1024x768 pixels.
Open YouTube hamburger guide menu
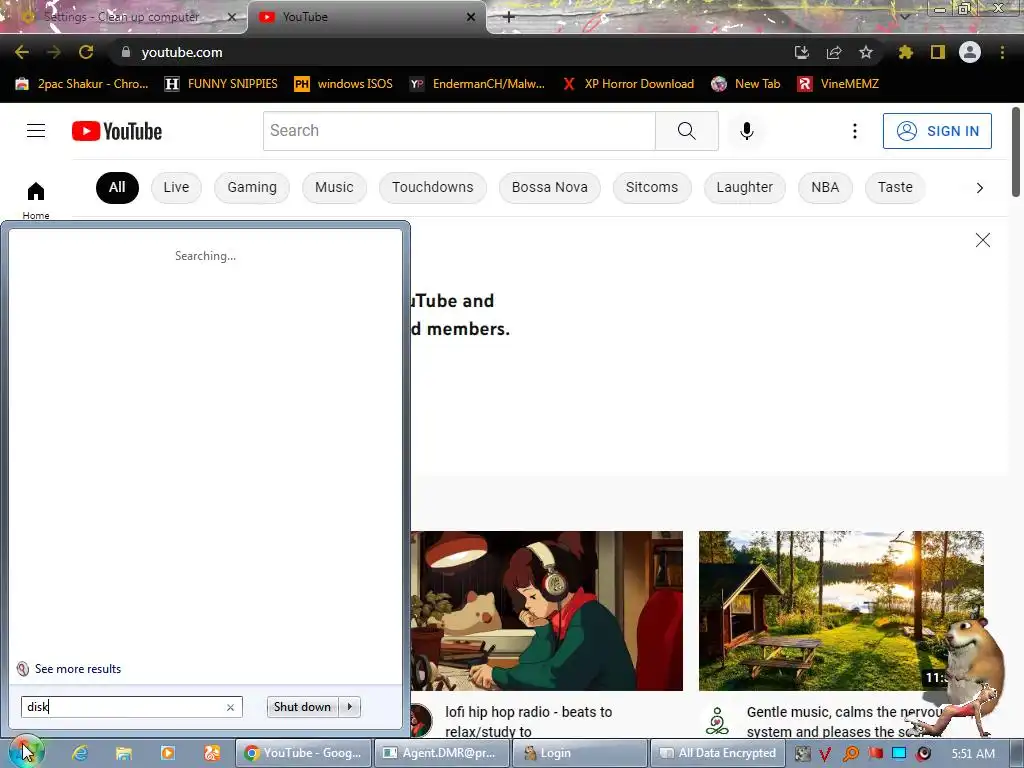pos(36,131)
